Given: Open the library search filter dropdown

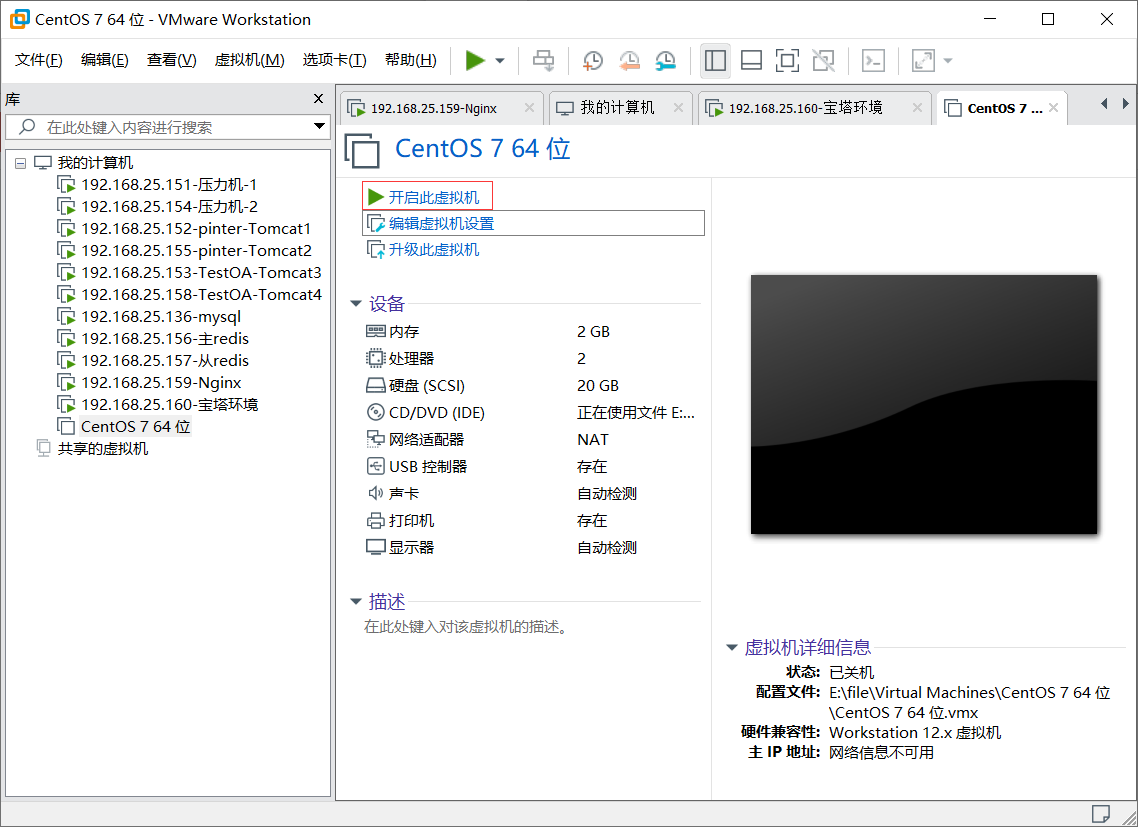Looking at the screenshot, I should (319, 127).
